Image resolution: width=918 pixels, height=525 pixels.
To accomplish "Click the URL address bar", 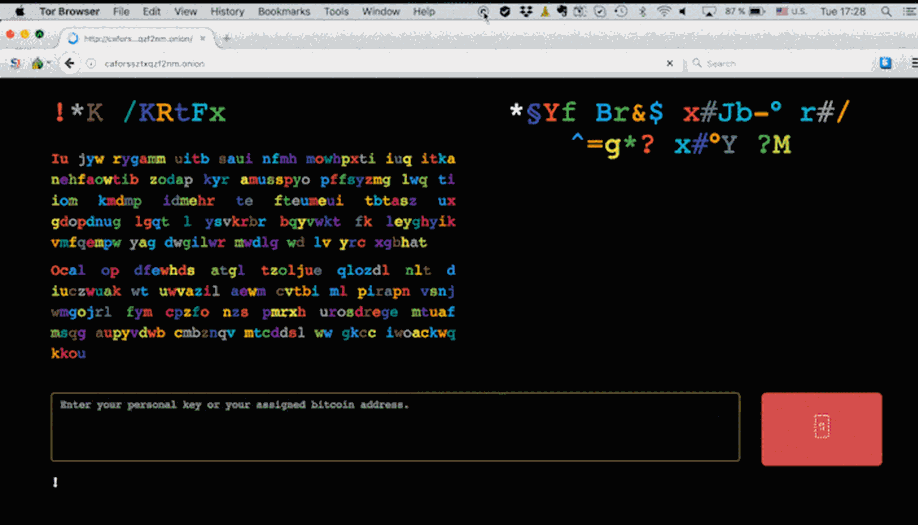I will [x=380, y=63].
